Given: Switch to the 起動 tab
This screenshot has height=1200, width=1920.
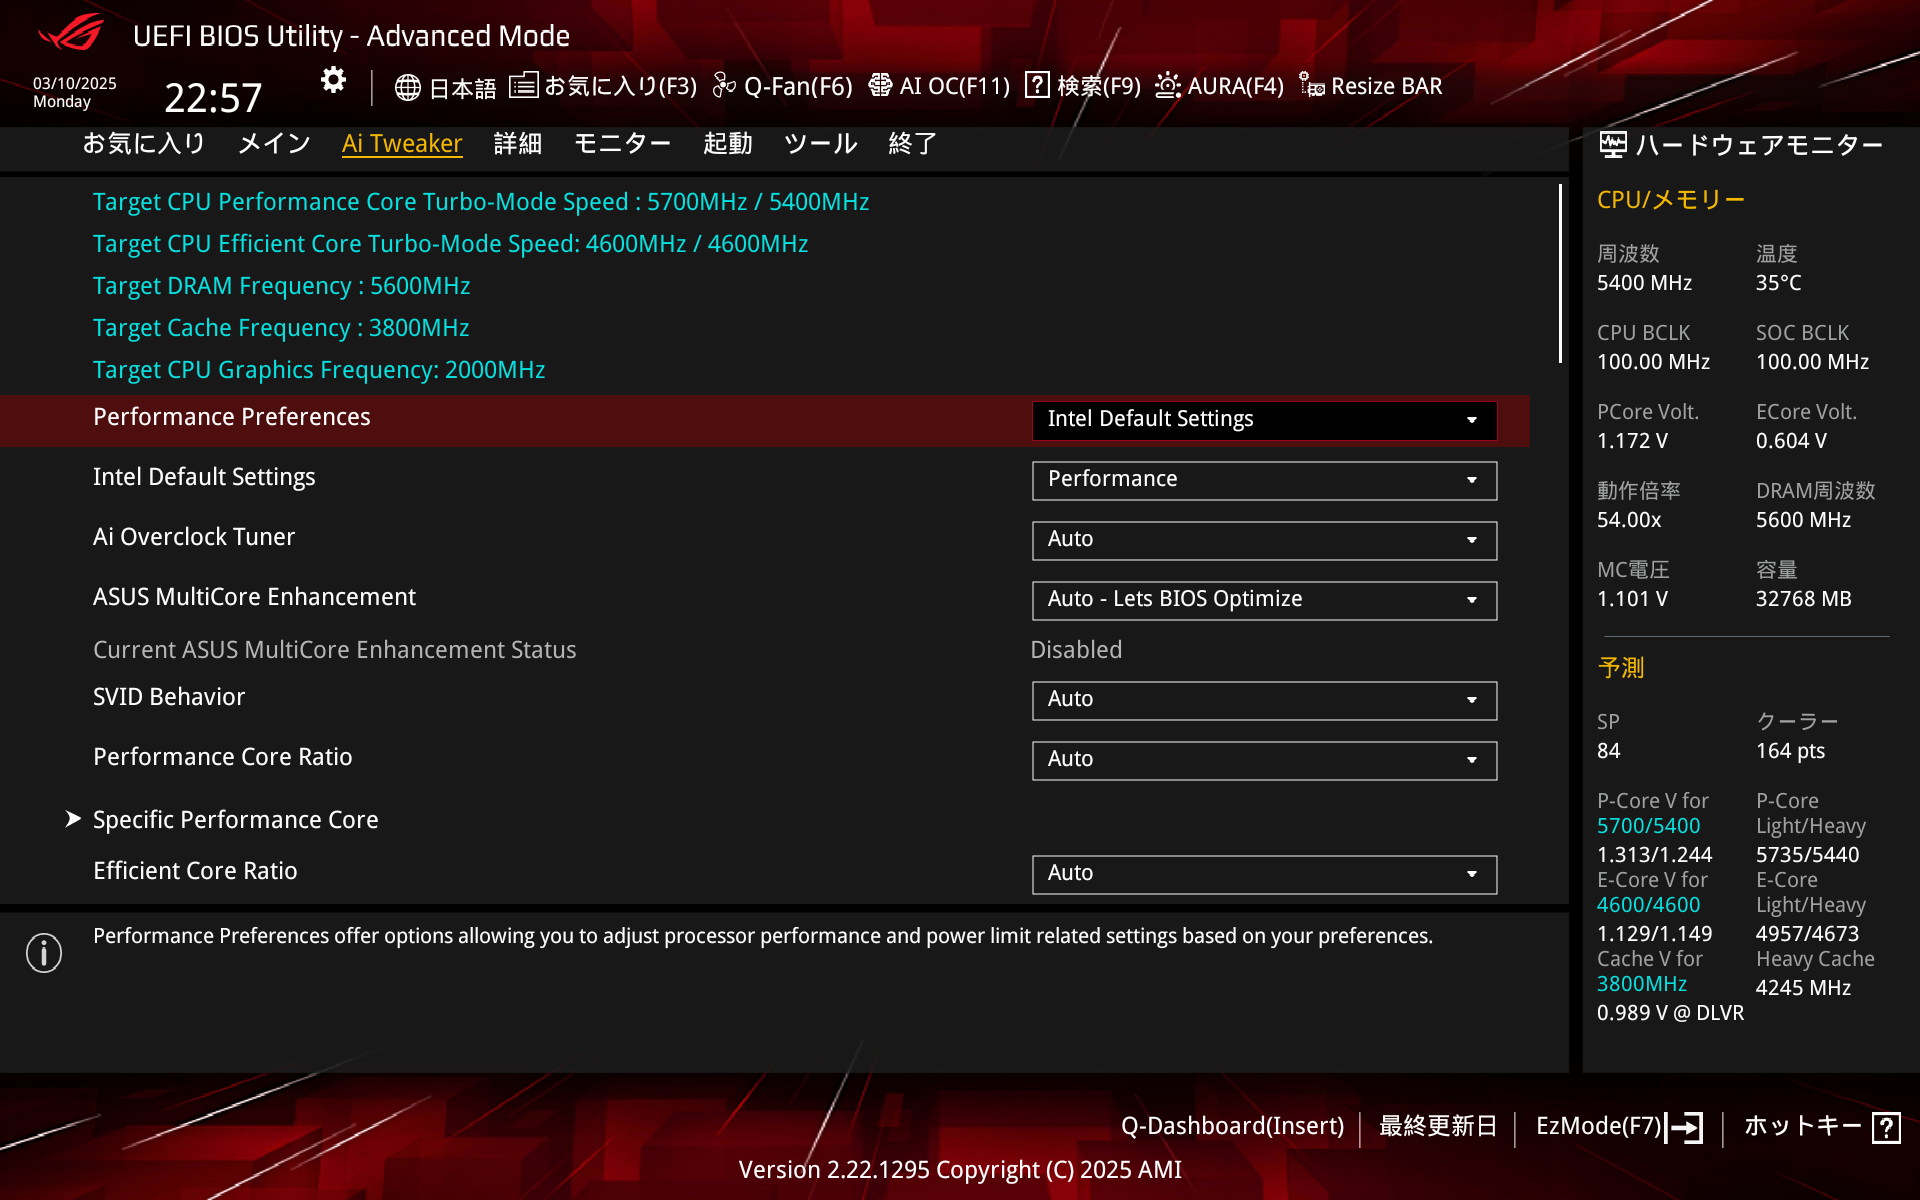Looking at the screenshot, I should coord(727,144).
